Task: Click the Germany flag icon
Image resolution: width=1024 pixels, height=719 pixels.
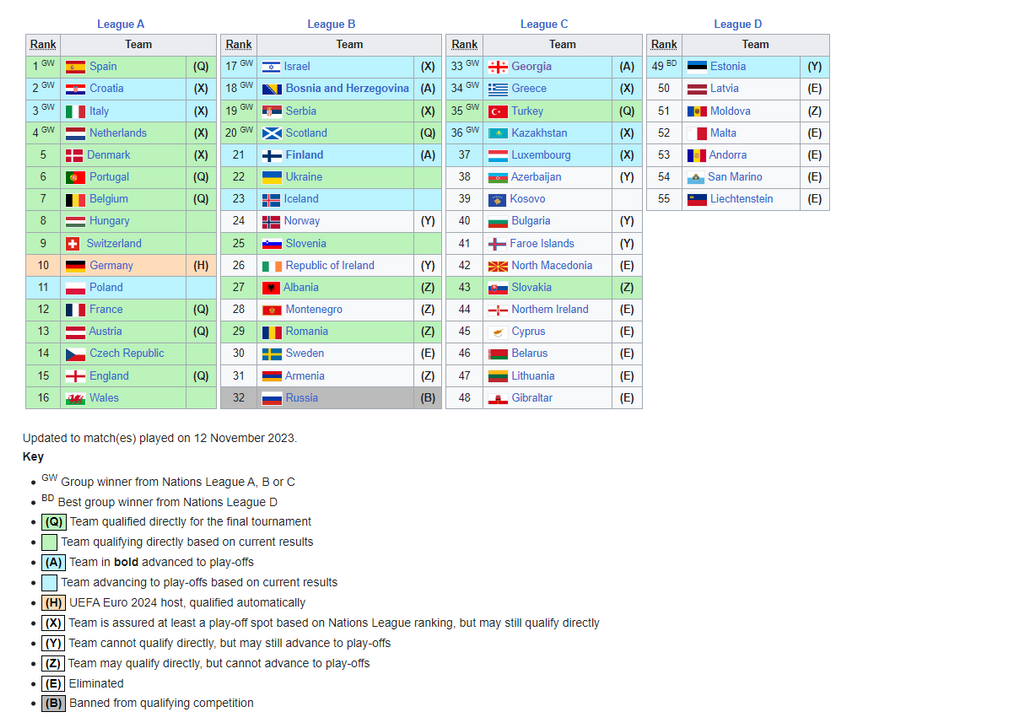Action: [x=75, y=266]
